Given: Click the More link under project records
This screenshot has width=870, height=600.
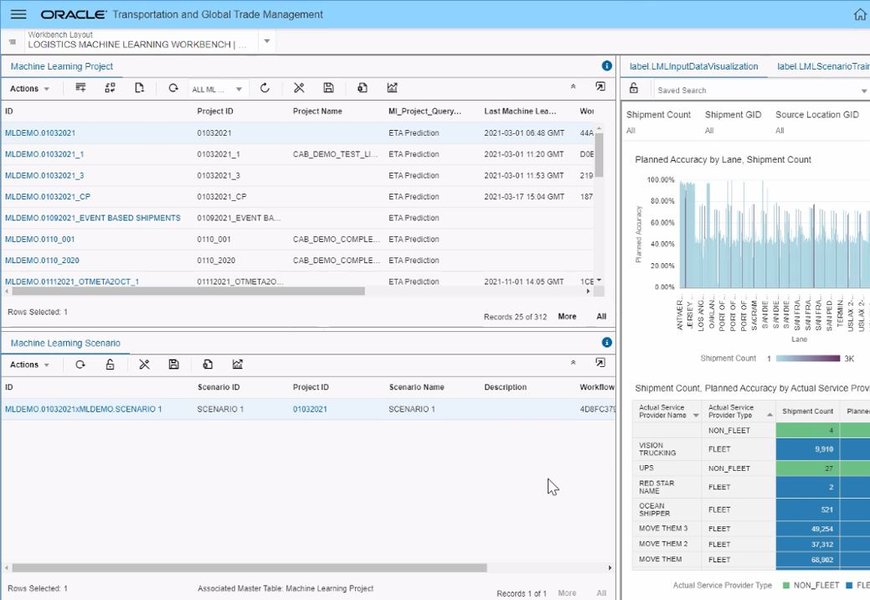Looking at the screenshot, I should [567, 315].
